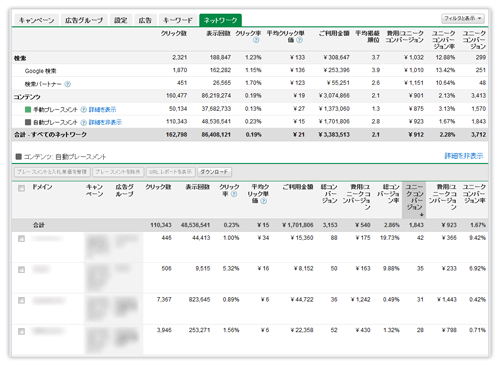
Task: Check the row with 7,367 clicks
Action: click(x=21, y=300)
